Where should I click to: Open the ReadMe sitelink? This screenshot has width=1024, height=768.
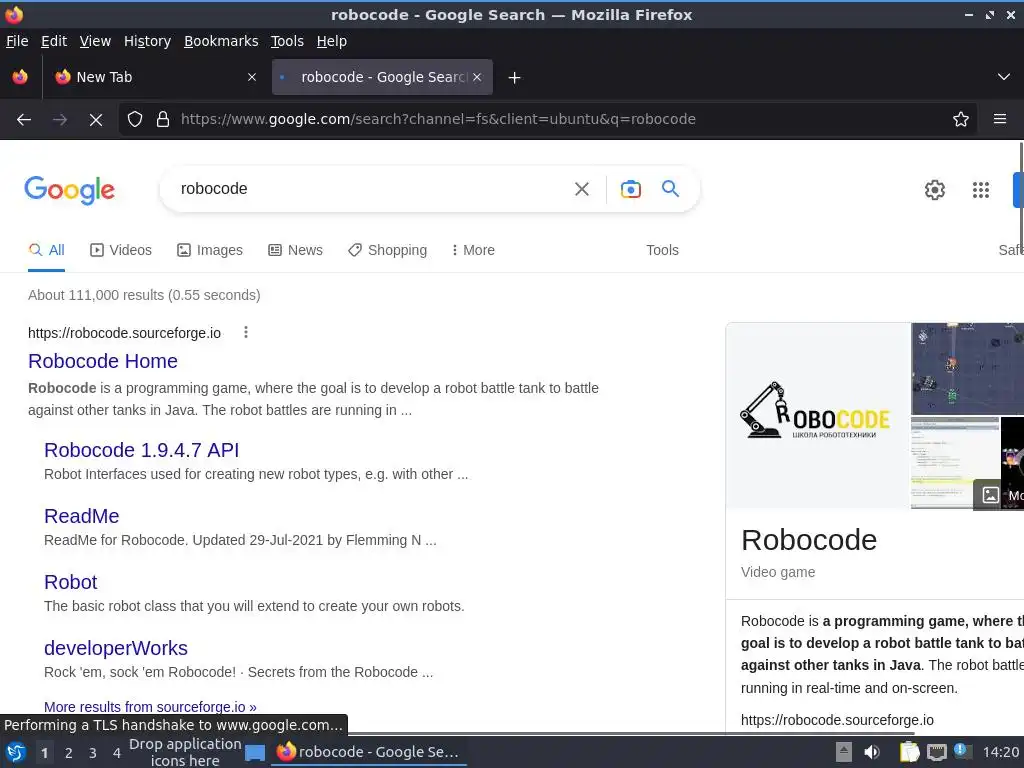click(82, 516)
